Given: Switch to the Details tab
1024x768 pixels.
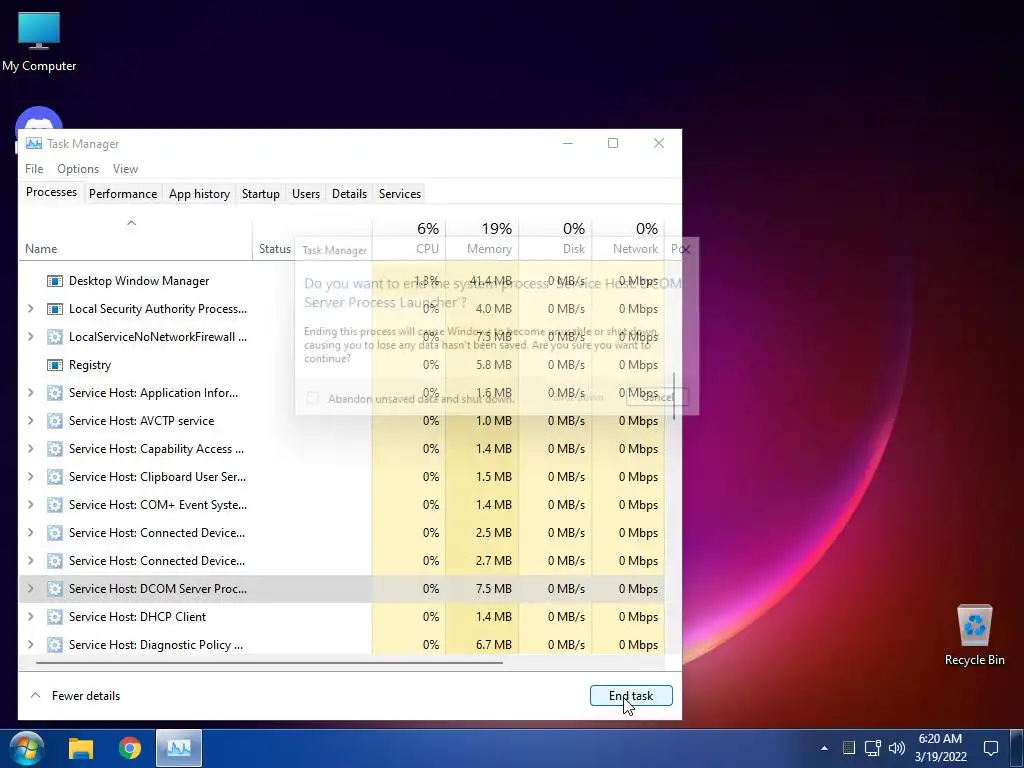Looking at the screenshot, I should coord(349,194).
